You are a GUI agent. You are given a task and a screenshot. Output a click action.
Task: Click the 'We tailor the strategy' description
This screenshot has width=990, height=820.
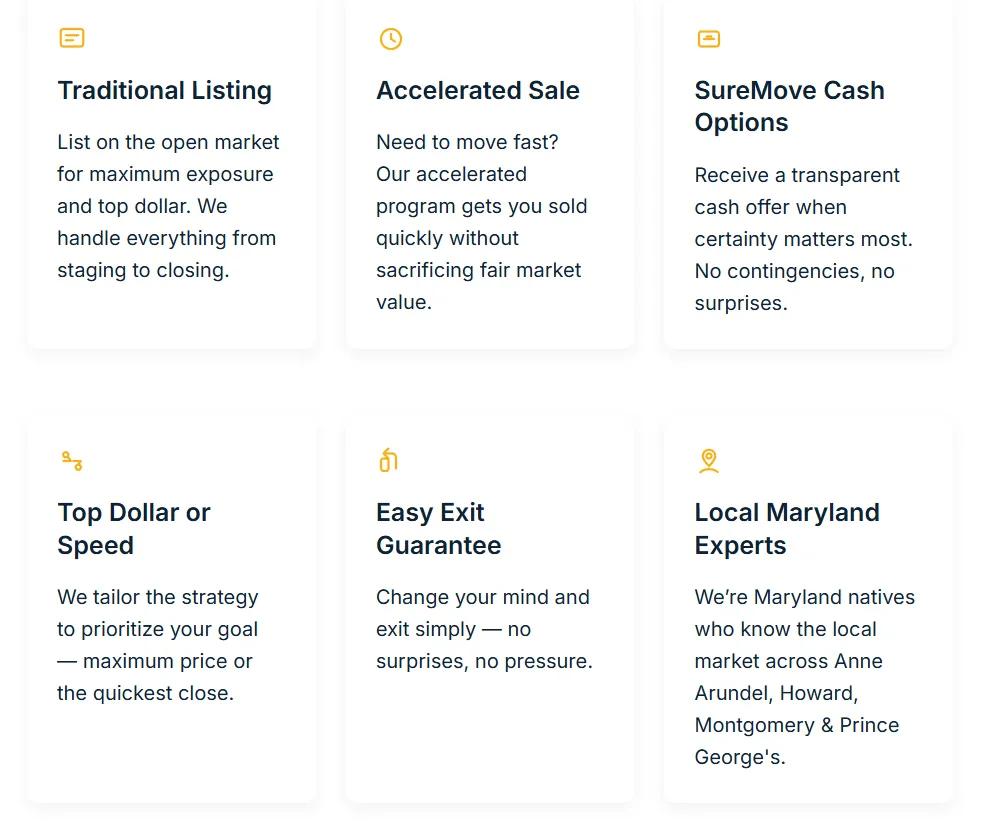[157, 645]
